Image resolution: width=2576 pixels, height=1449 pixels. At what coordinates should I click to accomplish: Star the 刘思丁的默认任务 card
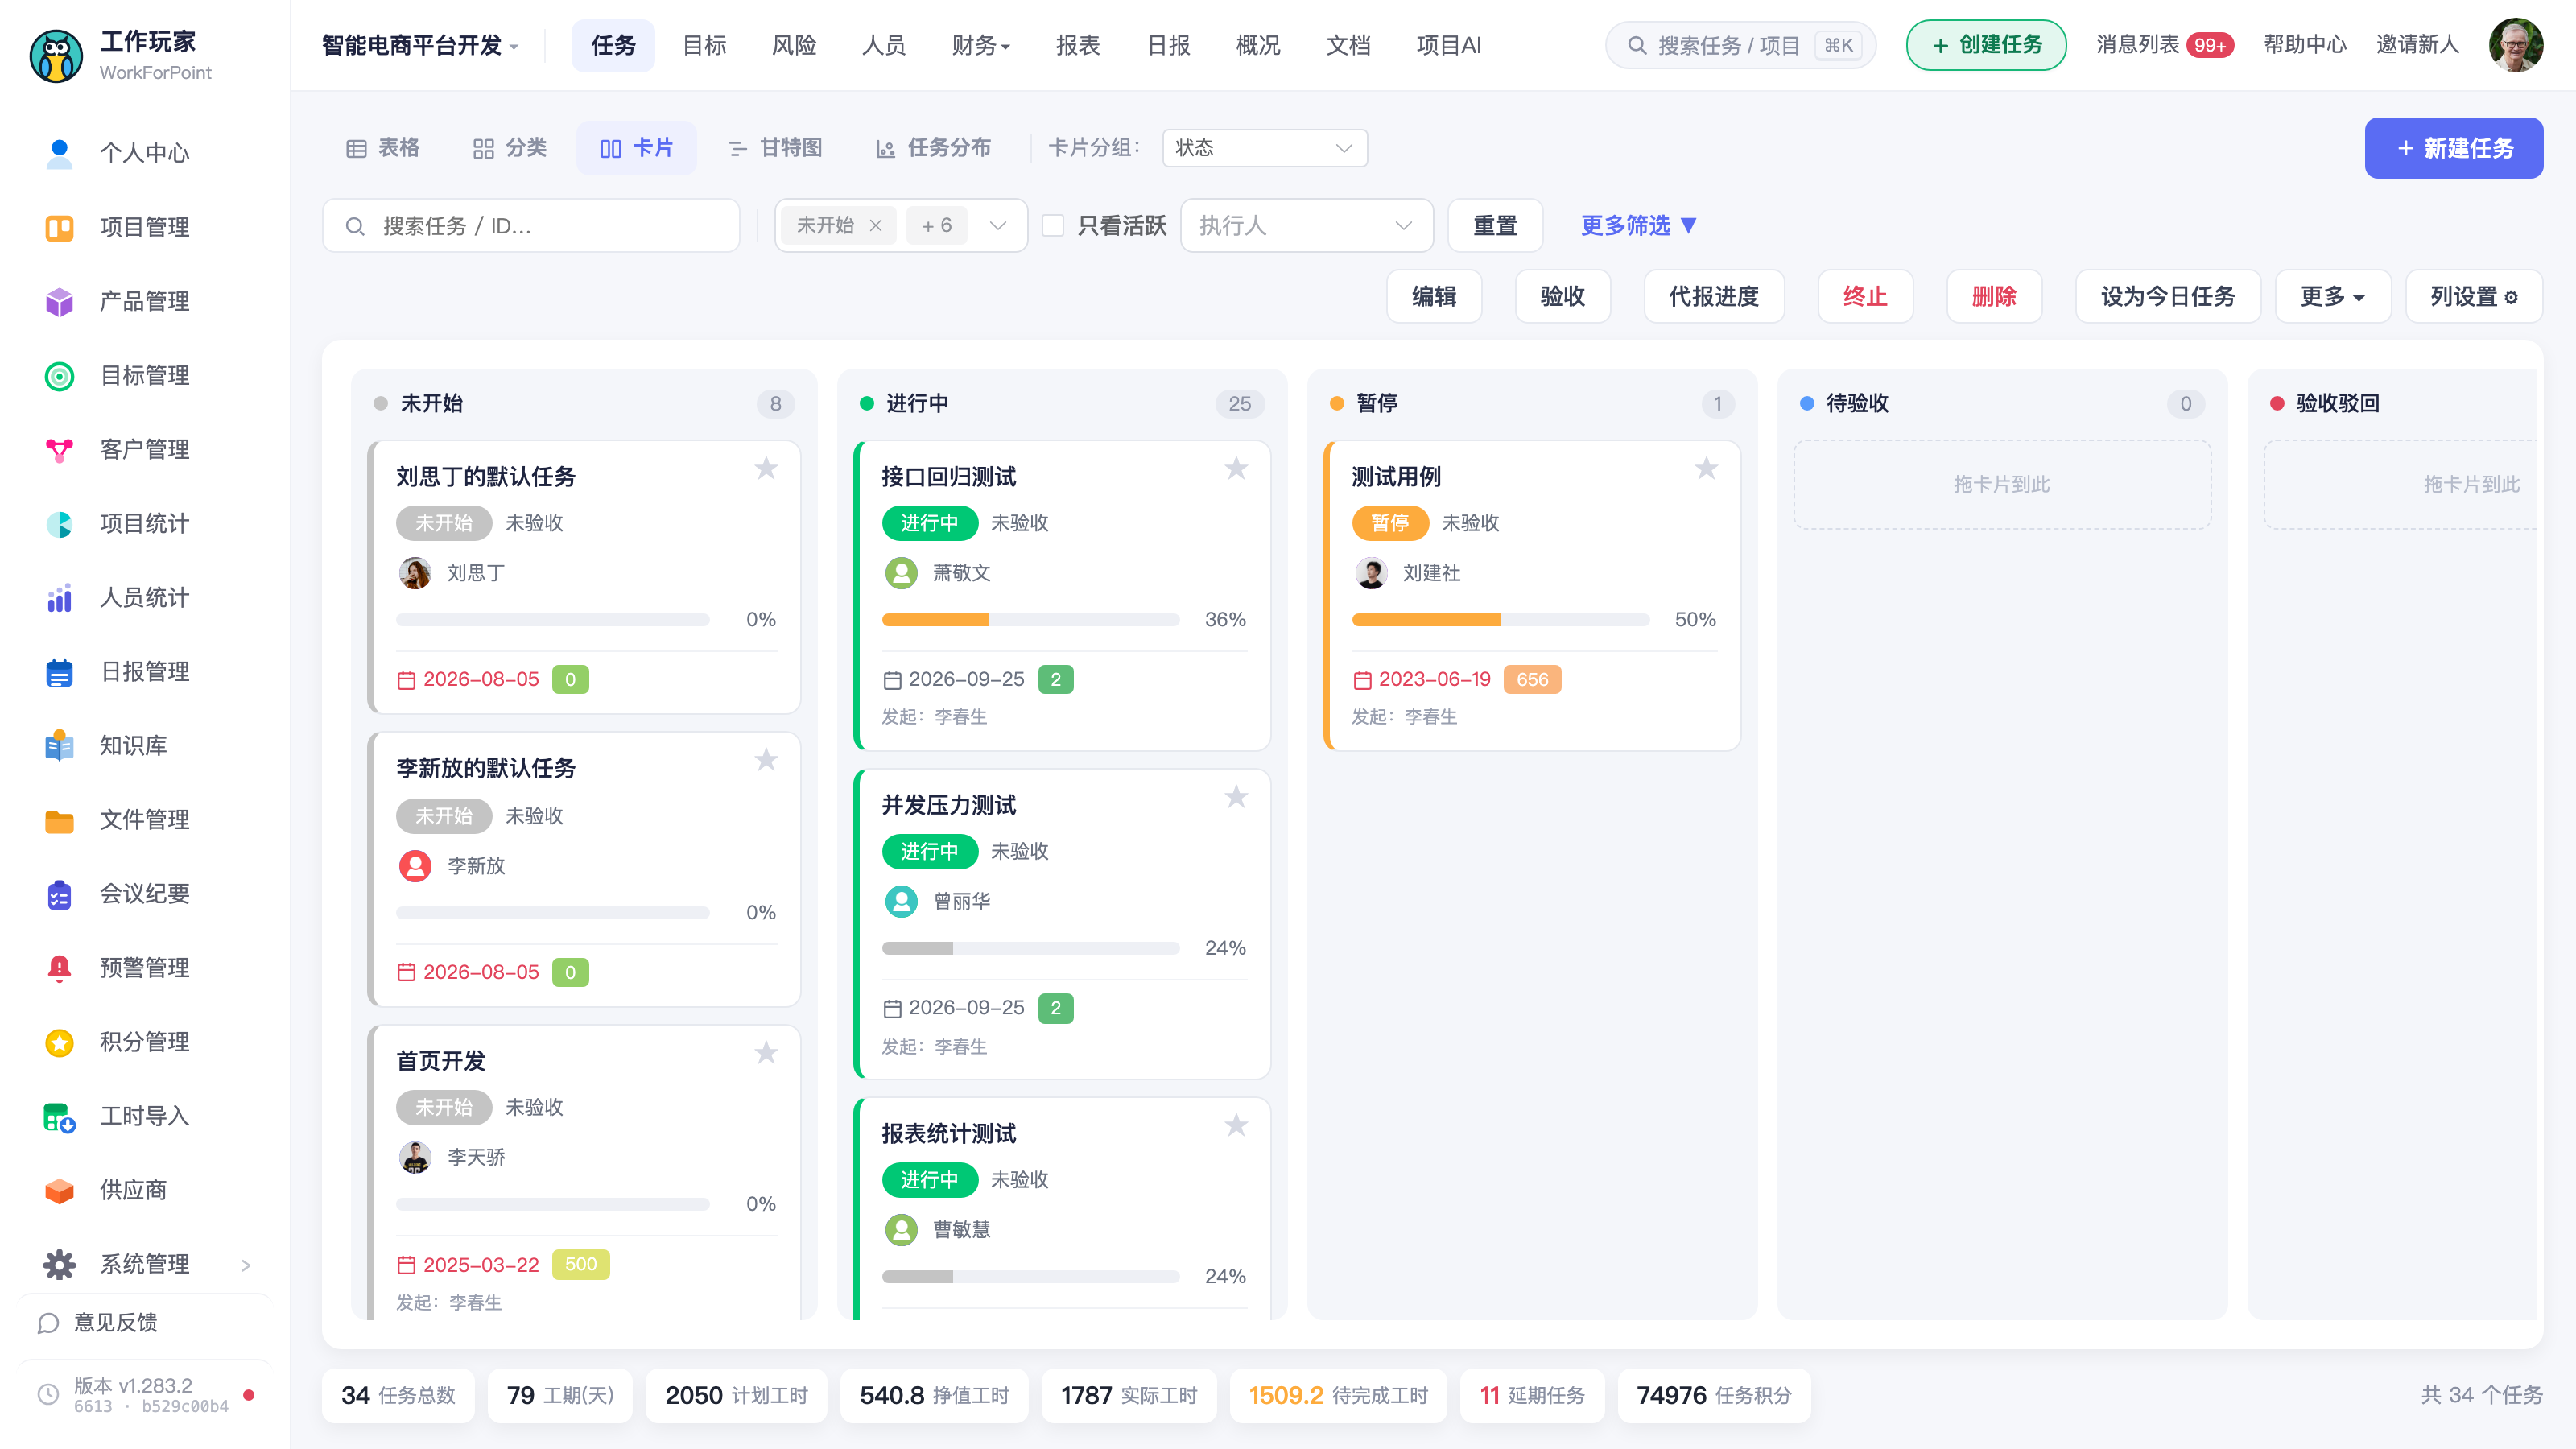tap(766, 468)
